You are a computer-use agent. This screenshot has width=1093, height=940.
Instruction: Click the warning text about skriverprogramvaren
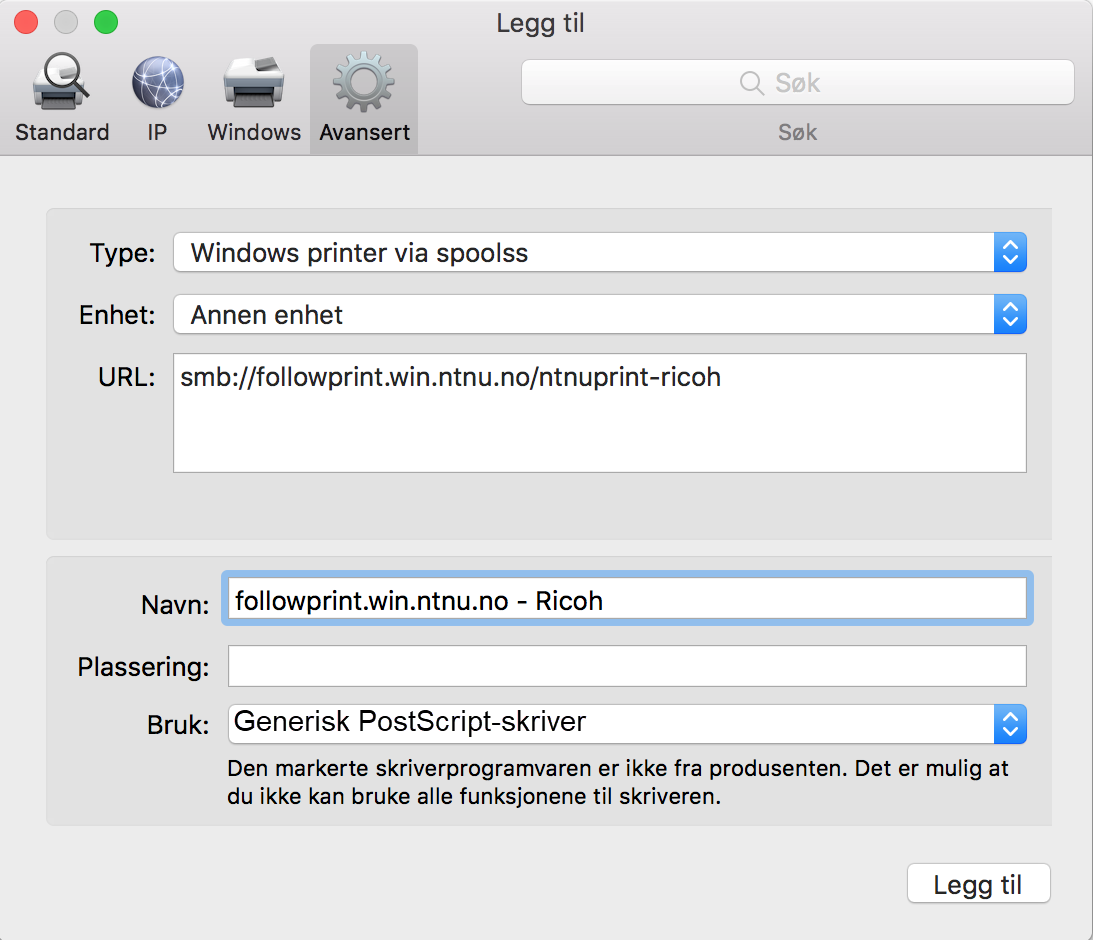click(618, 782)
